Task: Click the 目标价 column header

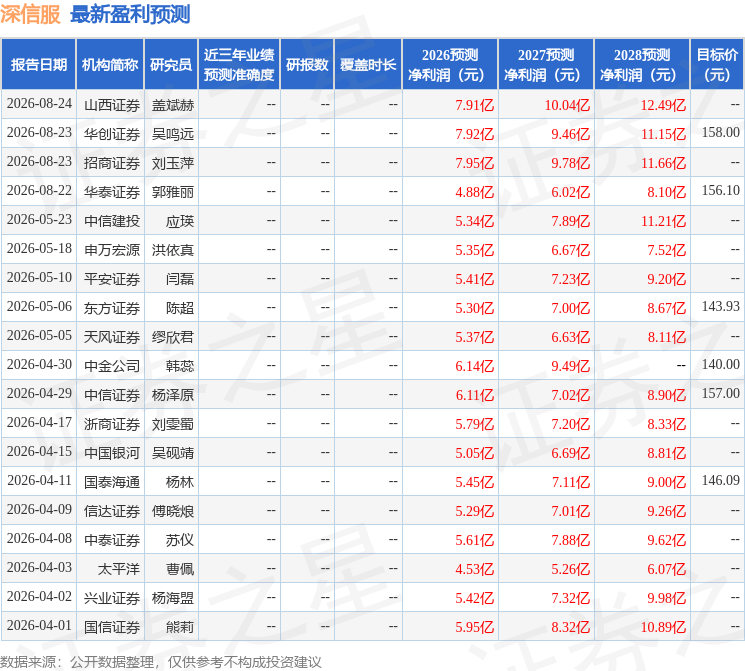Action: coord(716,65)
